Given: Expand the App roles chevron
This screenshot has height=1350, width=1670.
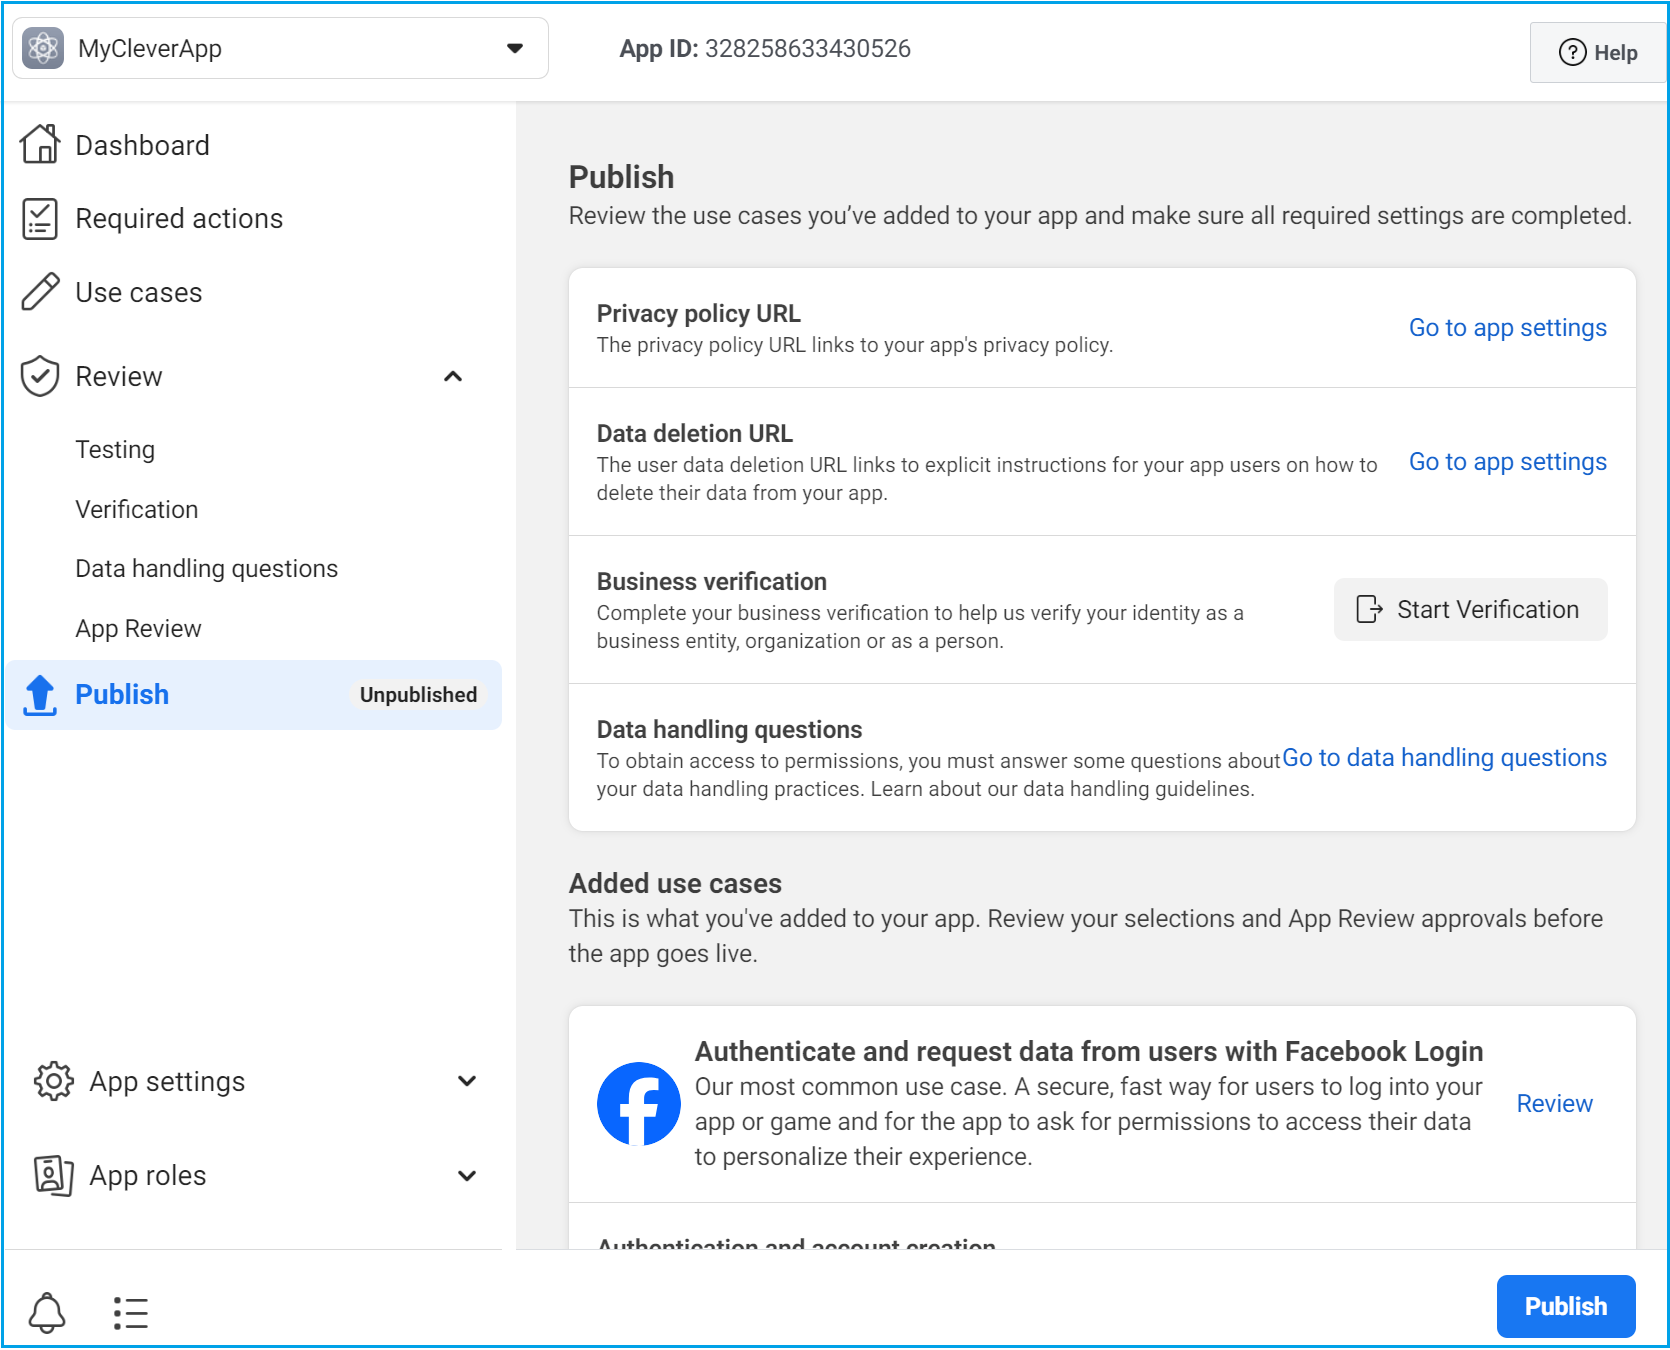Looking at the screenshot, I should tap(467, 1176).
